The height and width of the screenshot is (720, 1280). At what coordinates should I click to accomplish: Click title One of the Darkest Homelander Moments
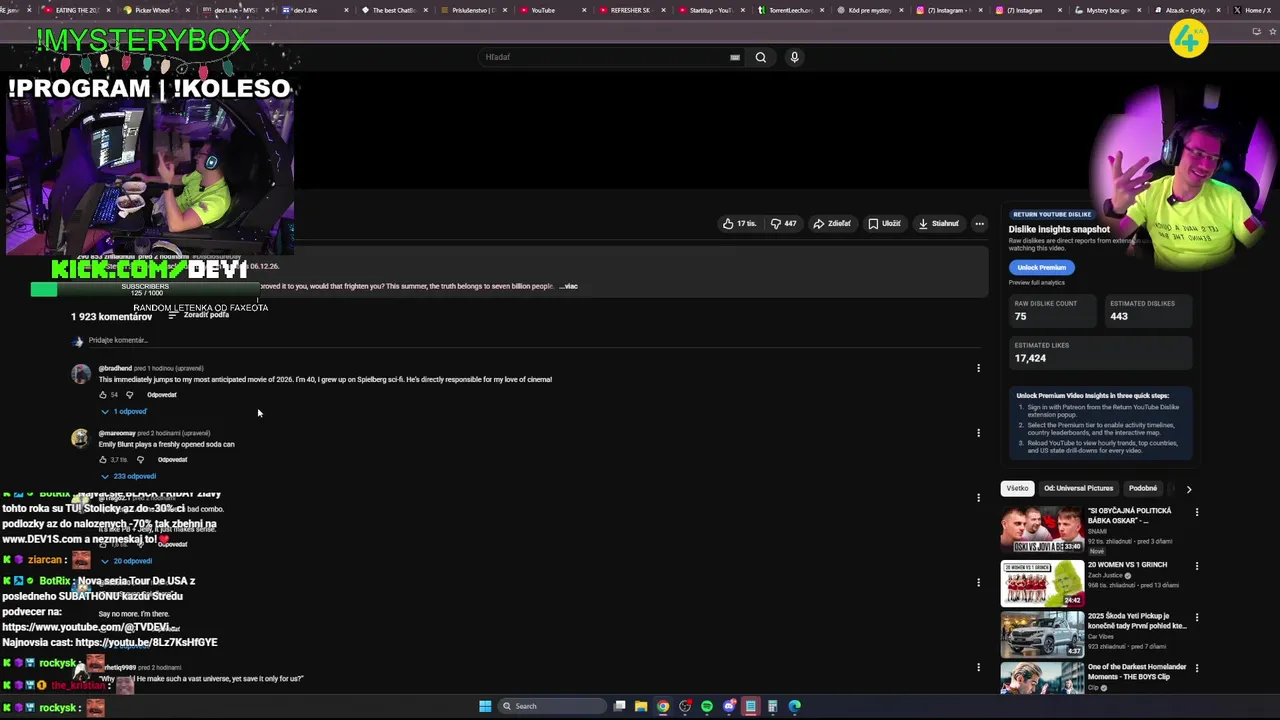point(1137,672)
